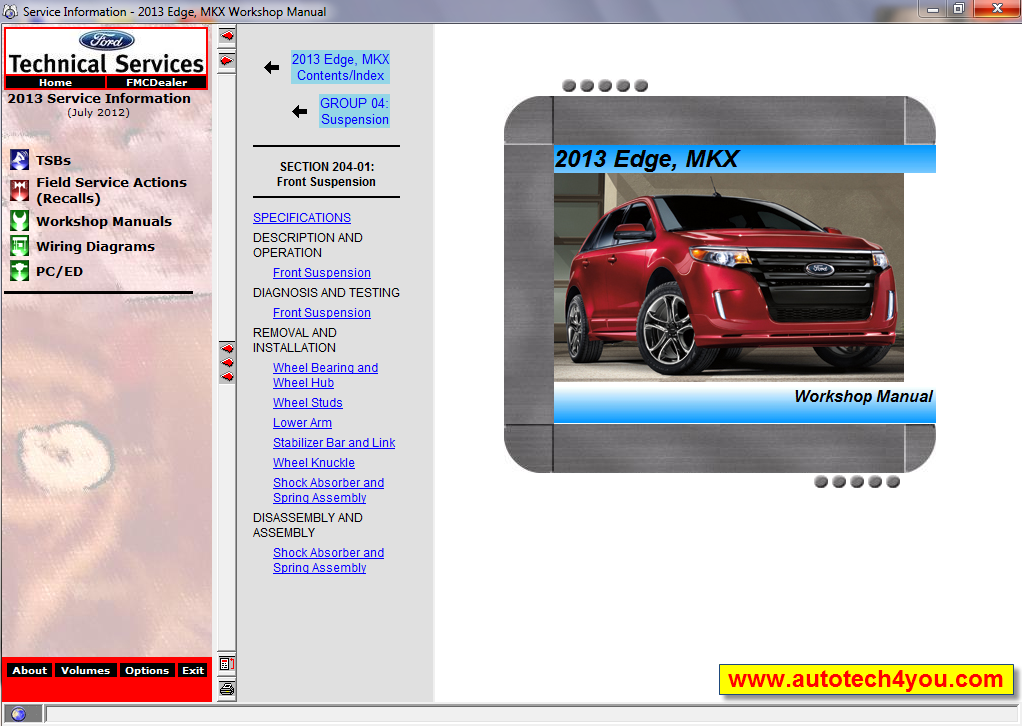Click the 'Workshop Manual' cover caption
The image size is (1022, 726).
coord(863,396)
